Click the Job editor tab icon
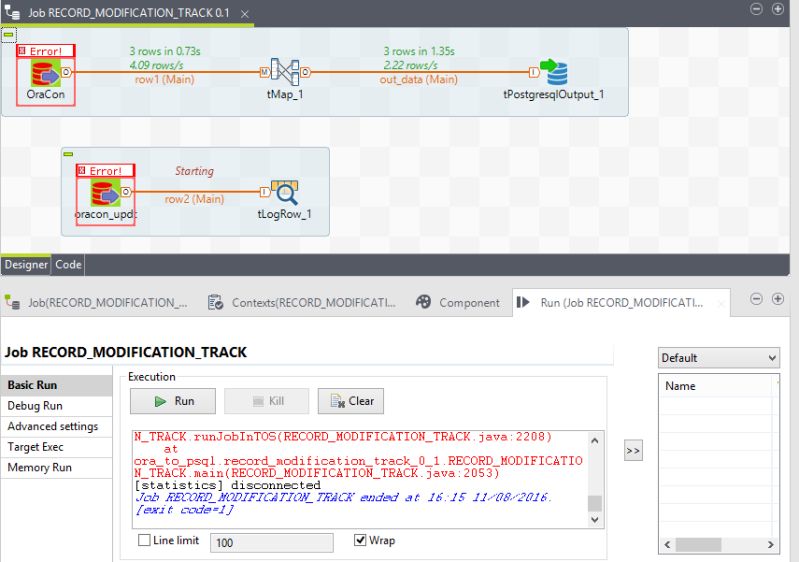 point(12,12)
